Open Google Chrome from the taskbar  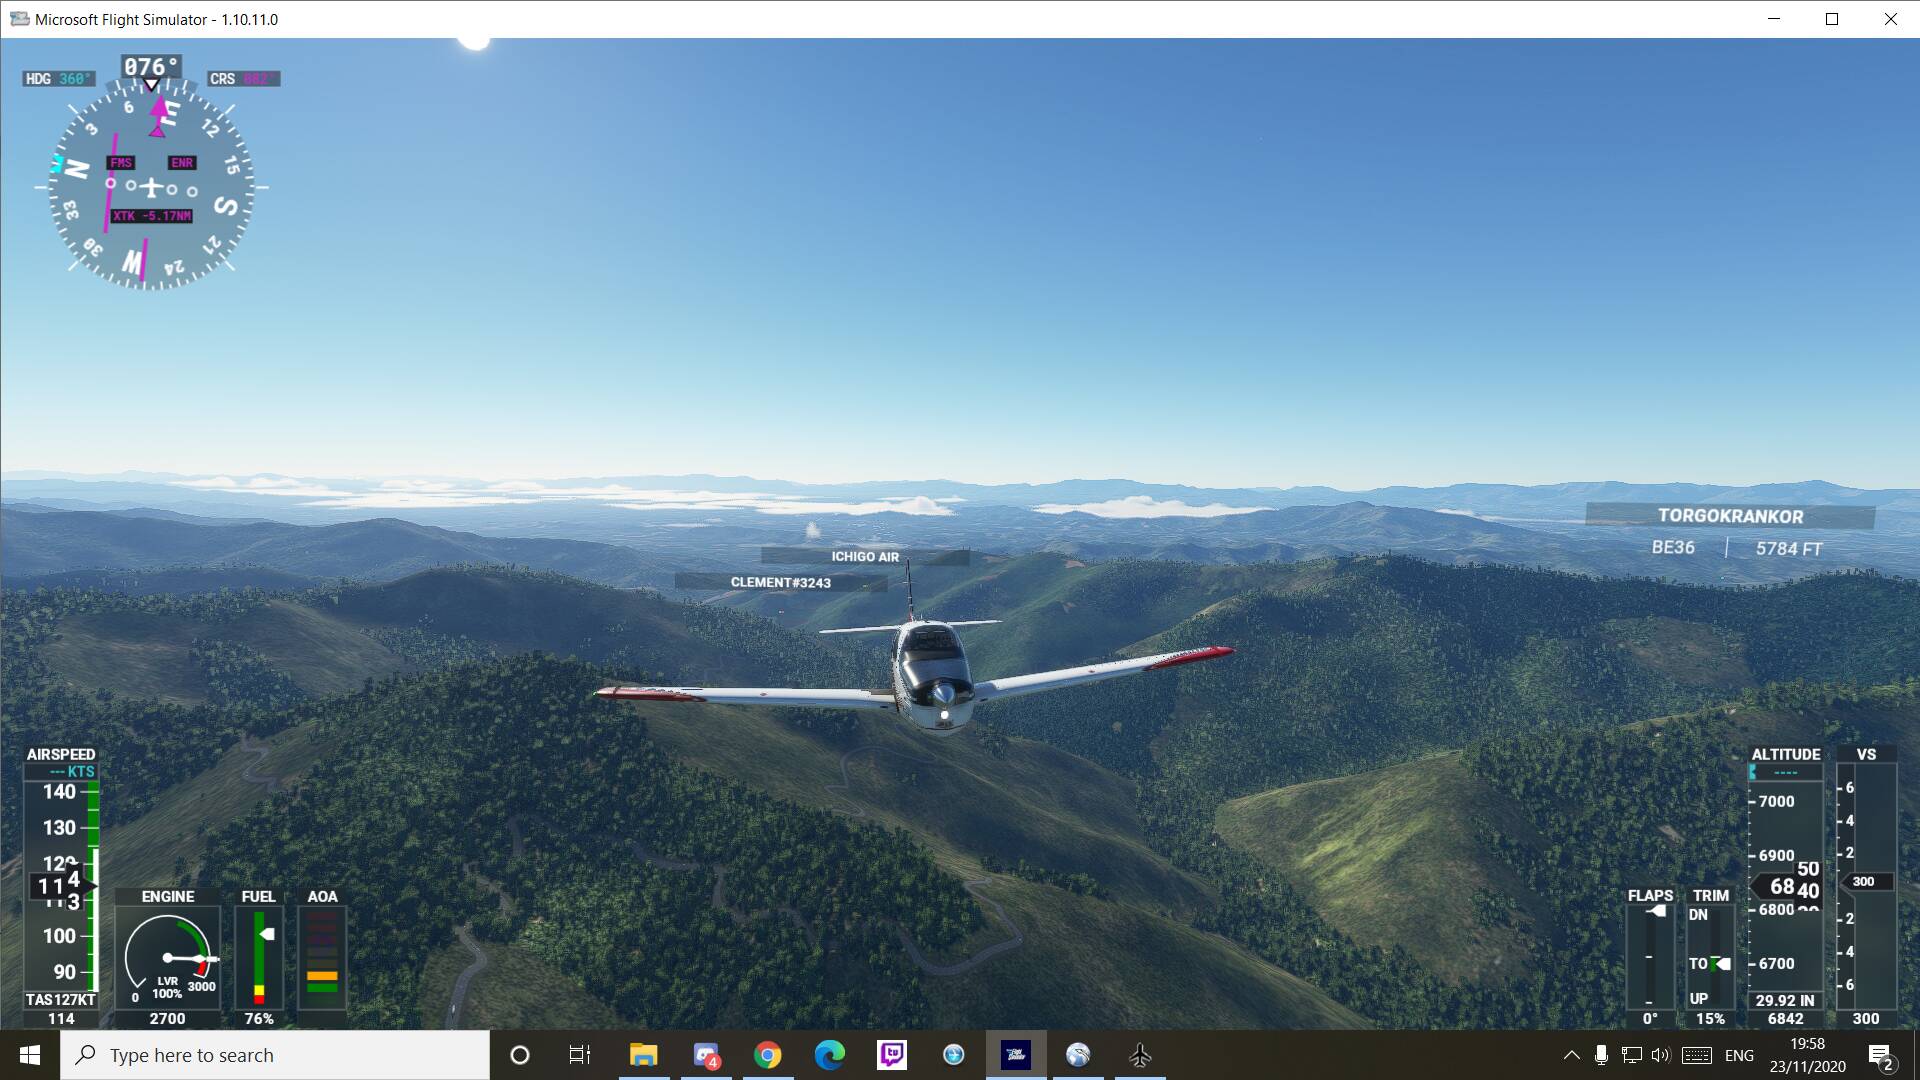[767, 1055]
